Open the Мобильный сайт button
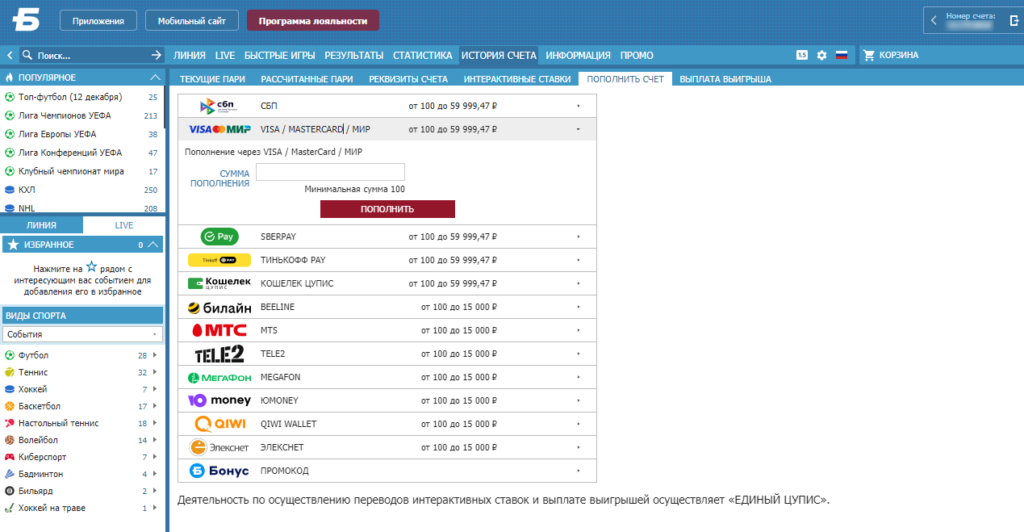 (191, 21)
